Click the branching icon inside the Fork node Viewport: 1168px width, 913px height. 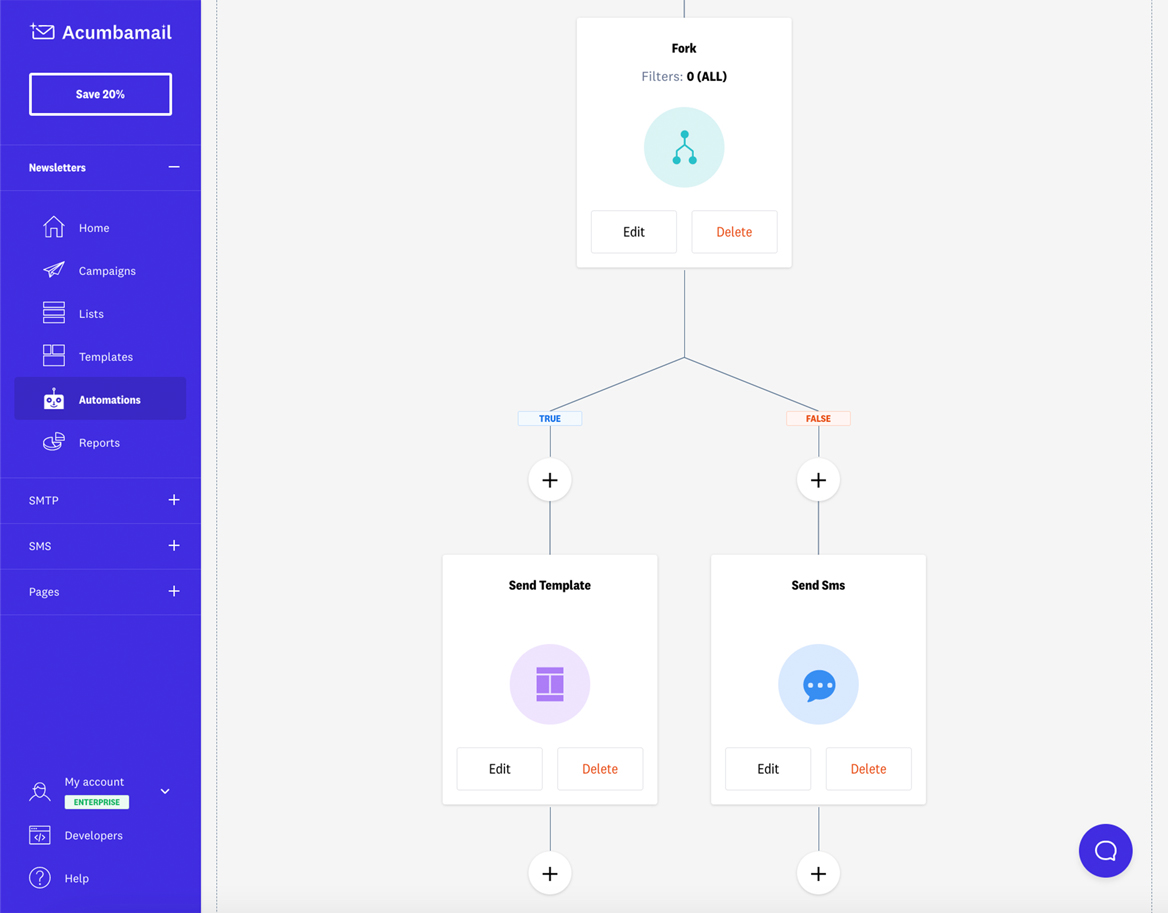pyautogui.click(x=684, y=147)
